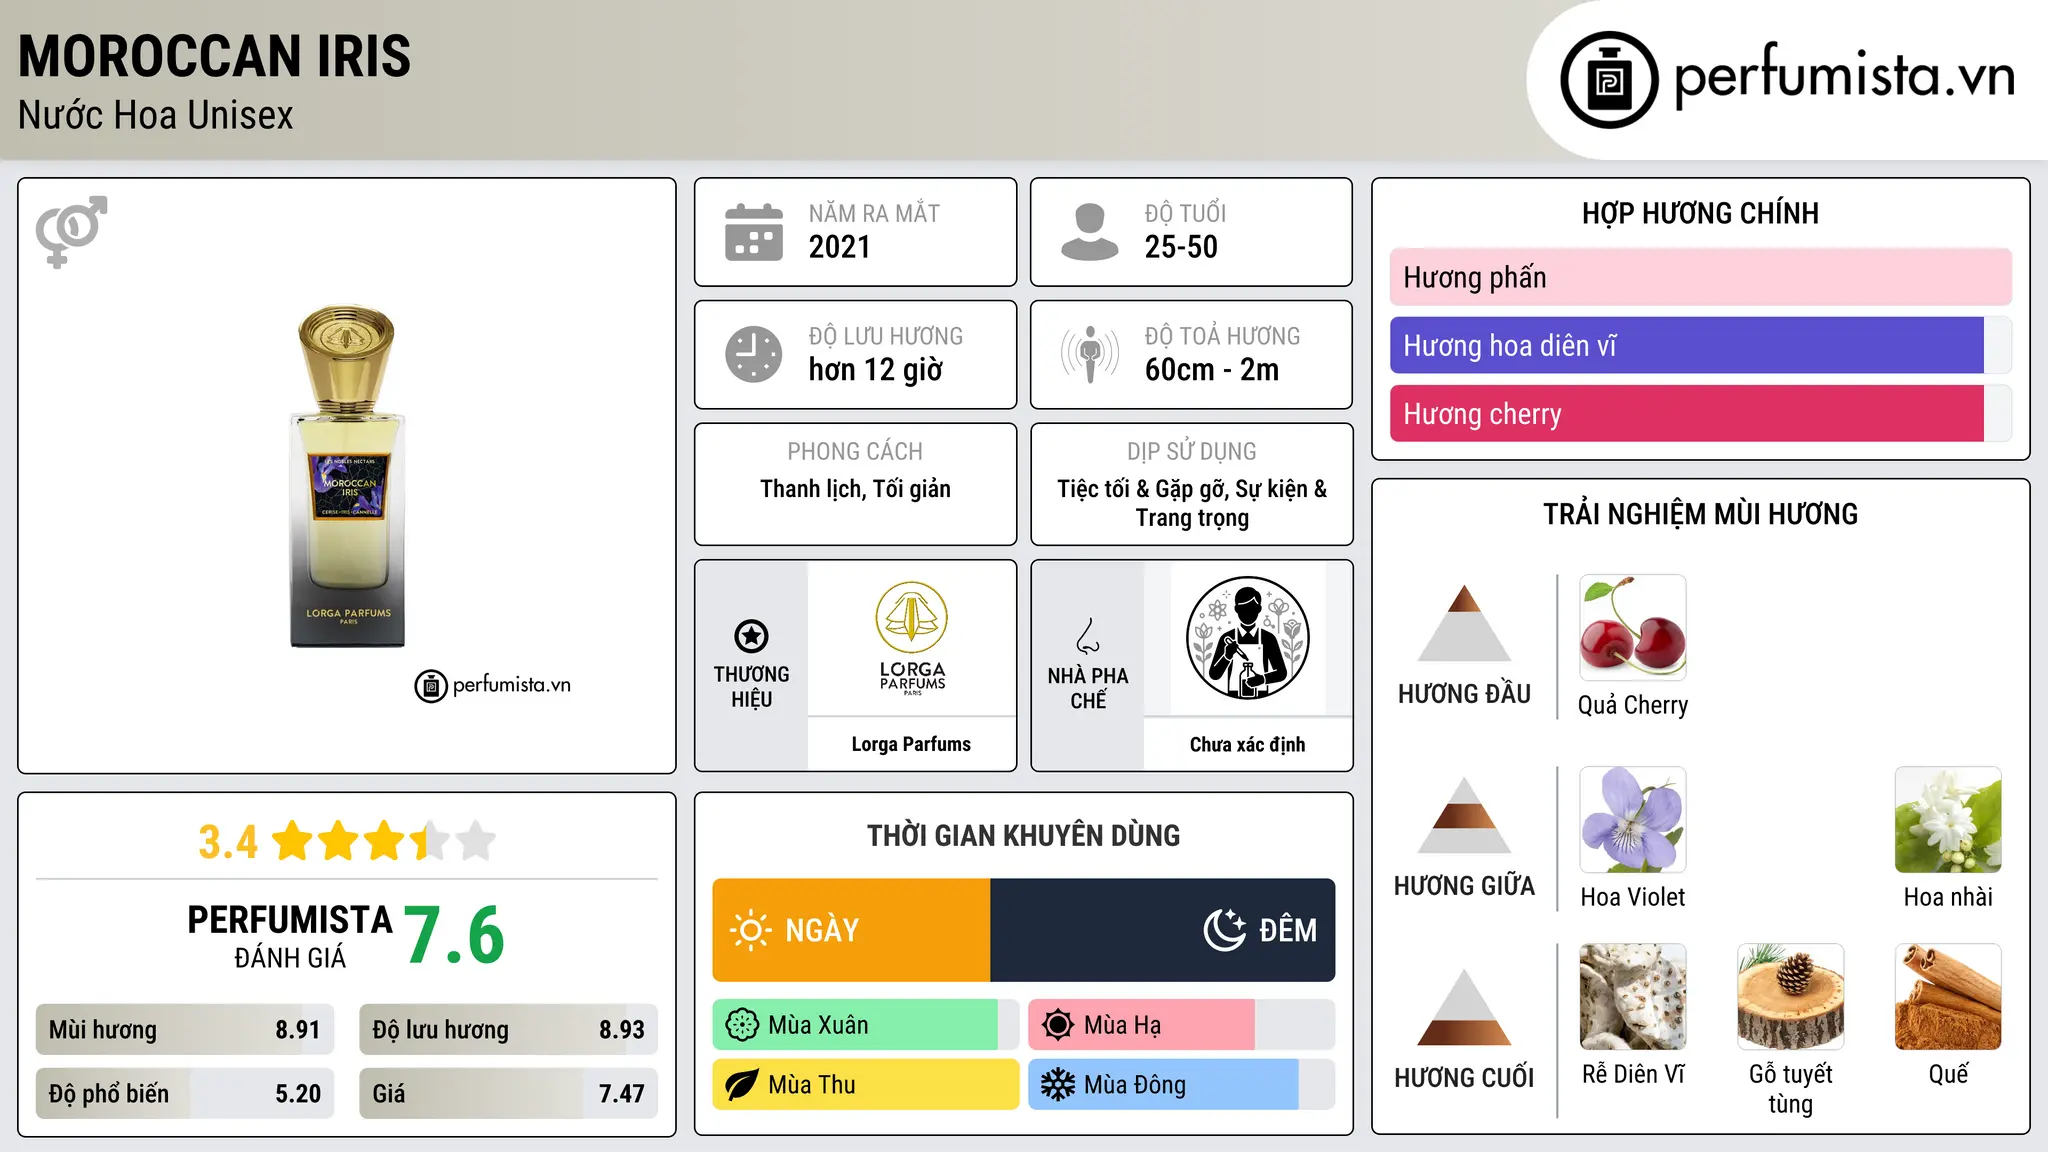The height and width of the screenshot is (1152, 2048).
Task: Click the nose icon above Nhà pha chế
Action: click(1088, 636)
